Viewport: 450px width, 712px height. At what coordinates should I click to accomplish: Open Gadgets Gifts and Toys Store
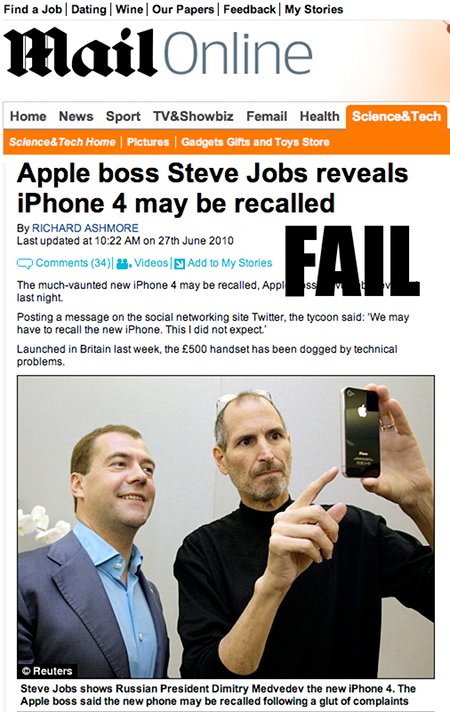tap(255, 142)
